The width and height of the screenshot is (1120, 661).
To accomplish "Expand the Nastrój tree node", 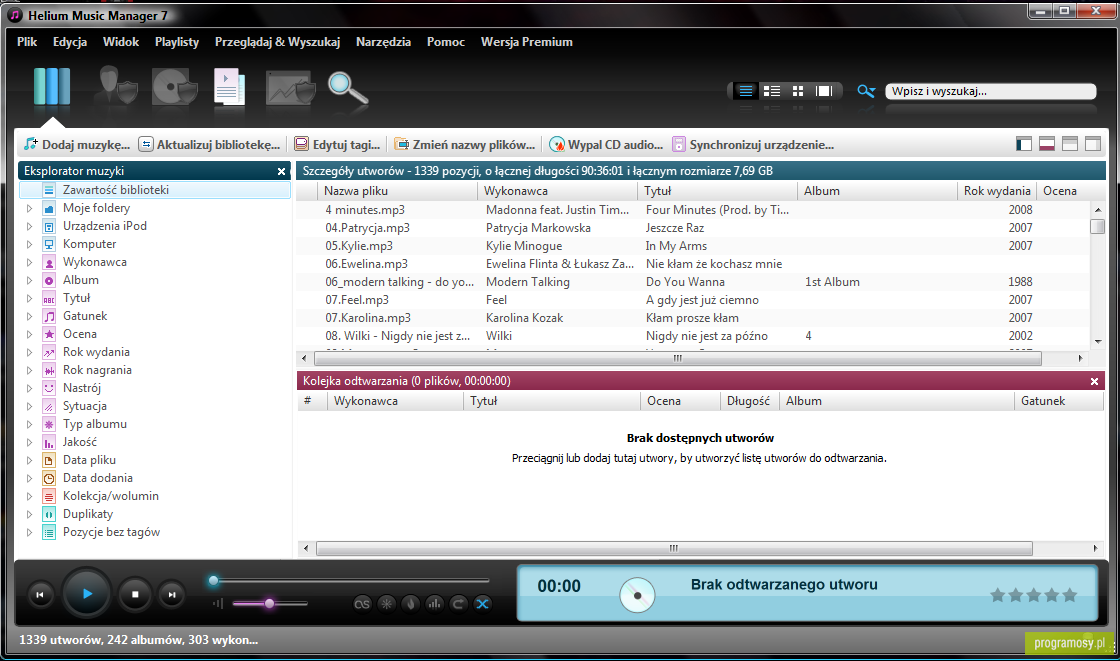I will click(29, 388).
